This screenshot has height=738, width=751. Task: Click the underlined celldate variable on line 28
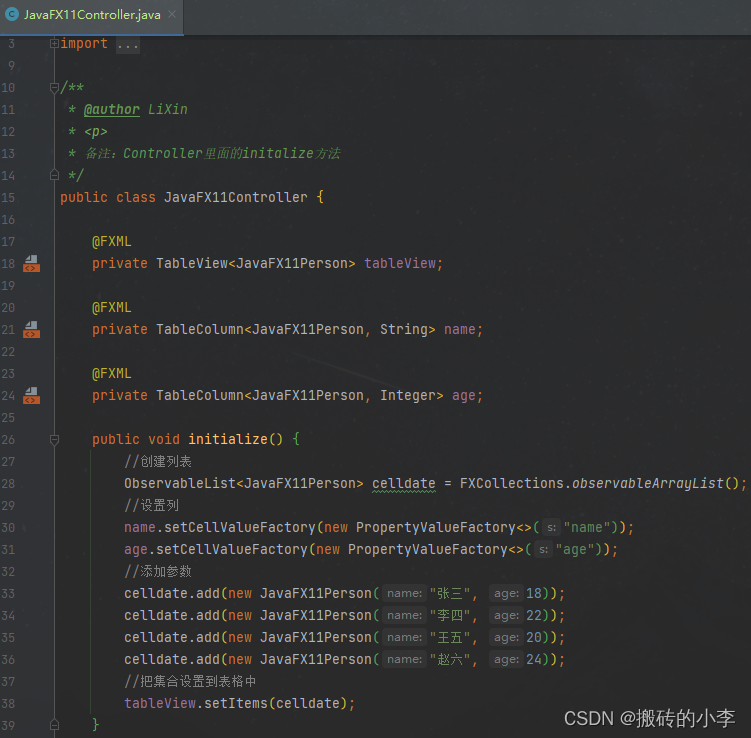(404, 484)
